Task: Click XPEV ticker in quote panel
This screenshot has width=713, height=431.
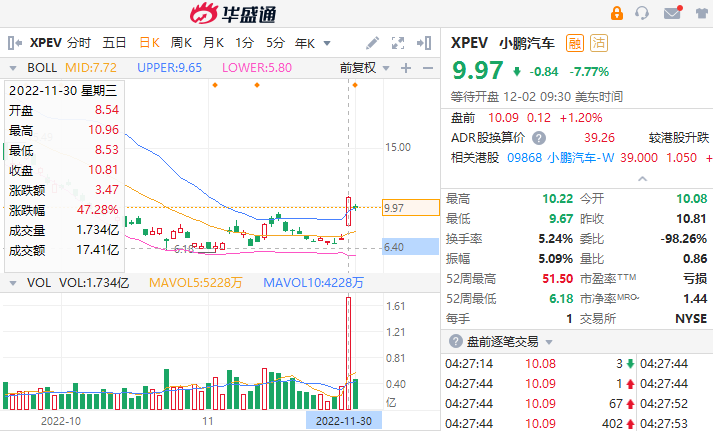Action: (x=469, y=43)
